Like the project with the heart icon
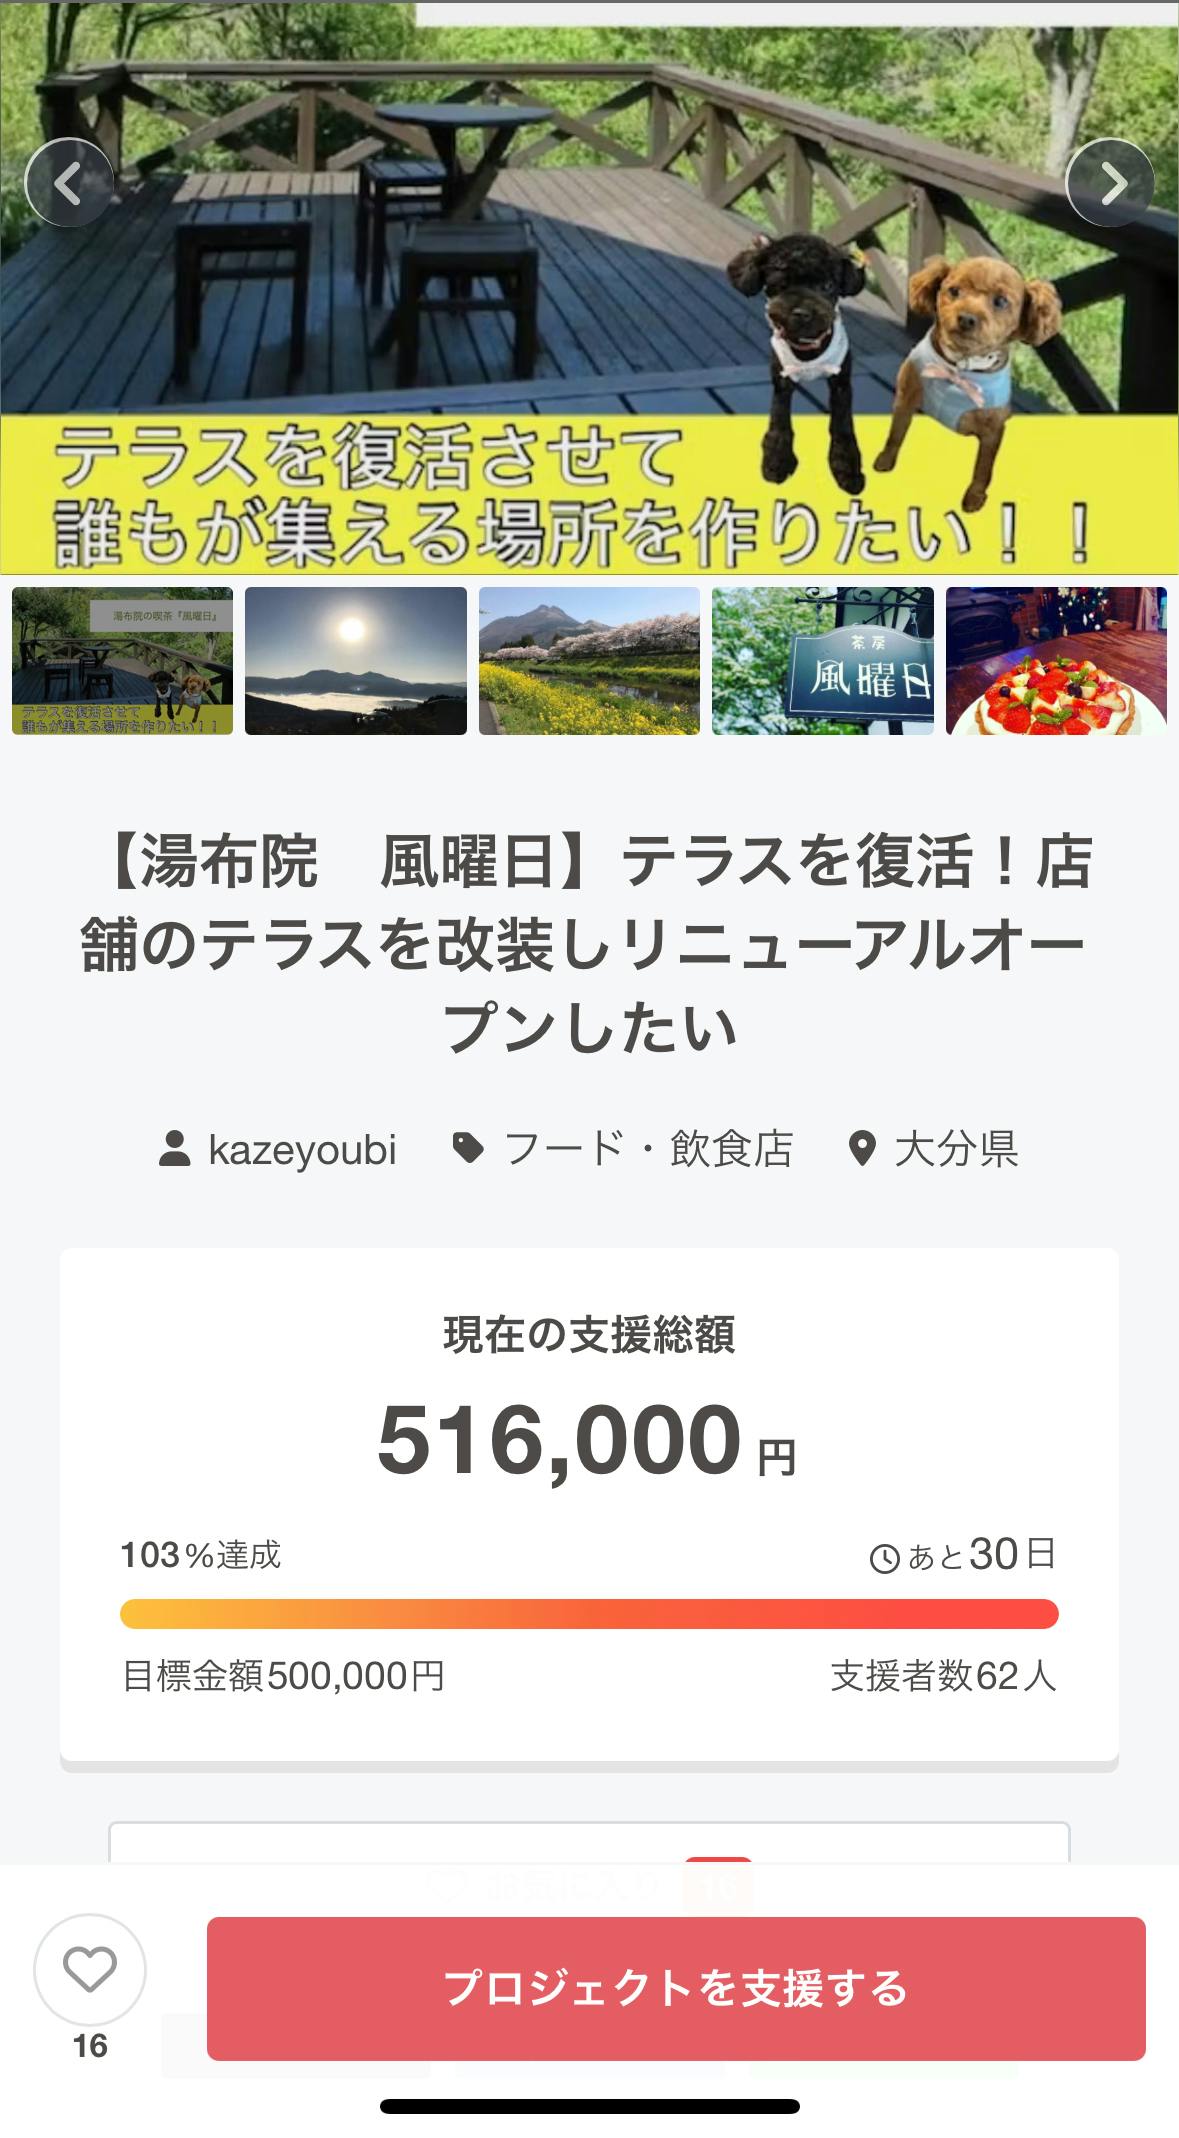 pyautogui.click(x=90, y=1970)
